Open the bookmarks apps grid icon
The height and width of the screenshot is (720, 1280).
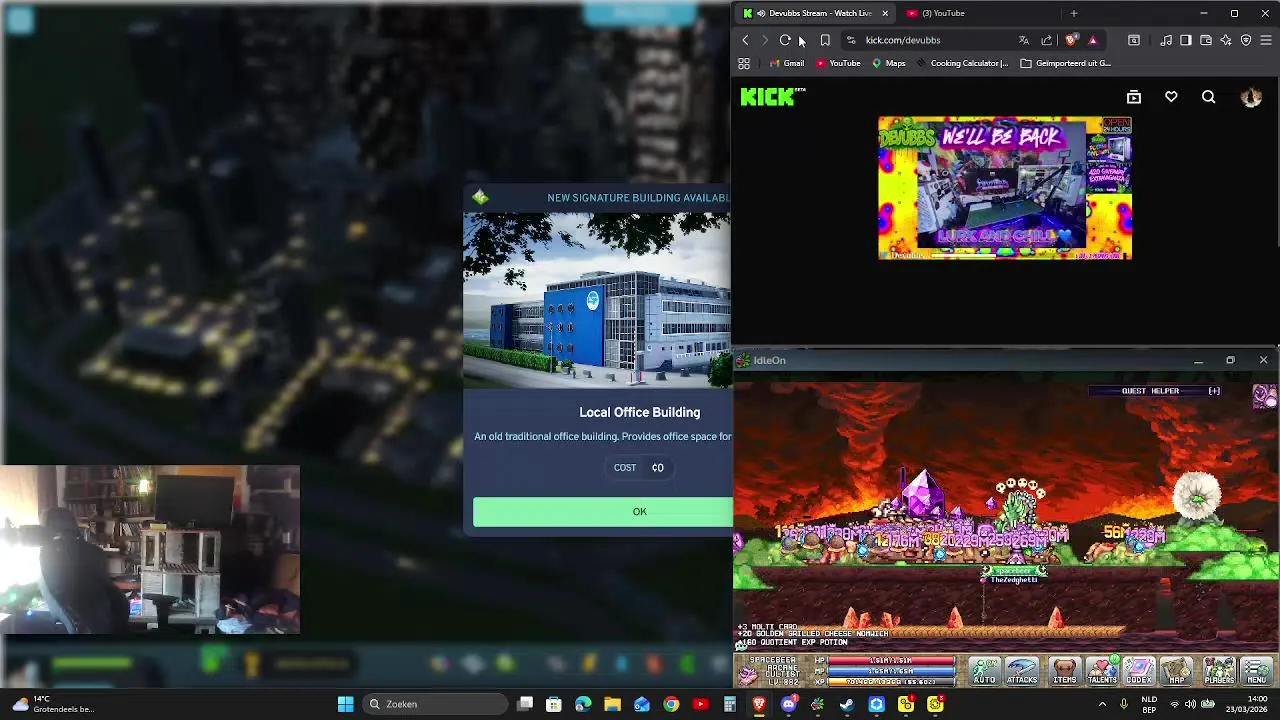[744, 63]
